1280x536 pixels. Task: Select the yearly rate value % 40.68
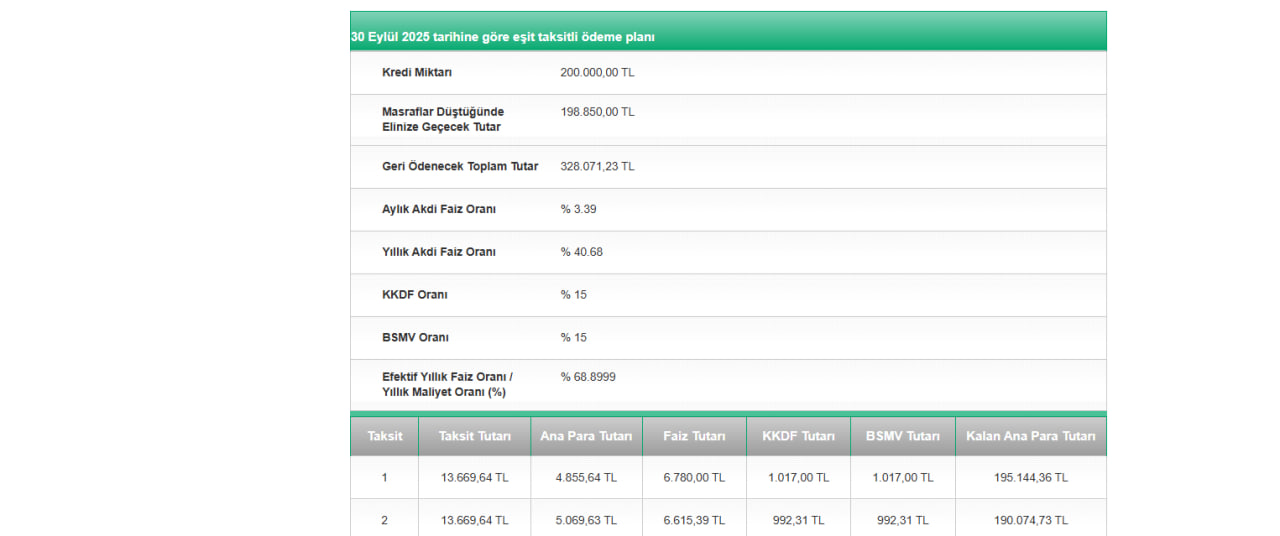(x=582, y=252)
